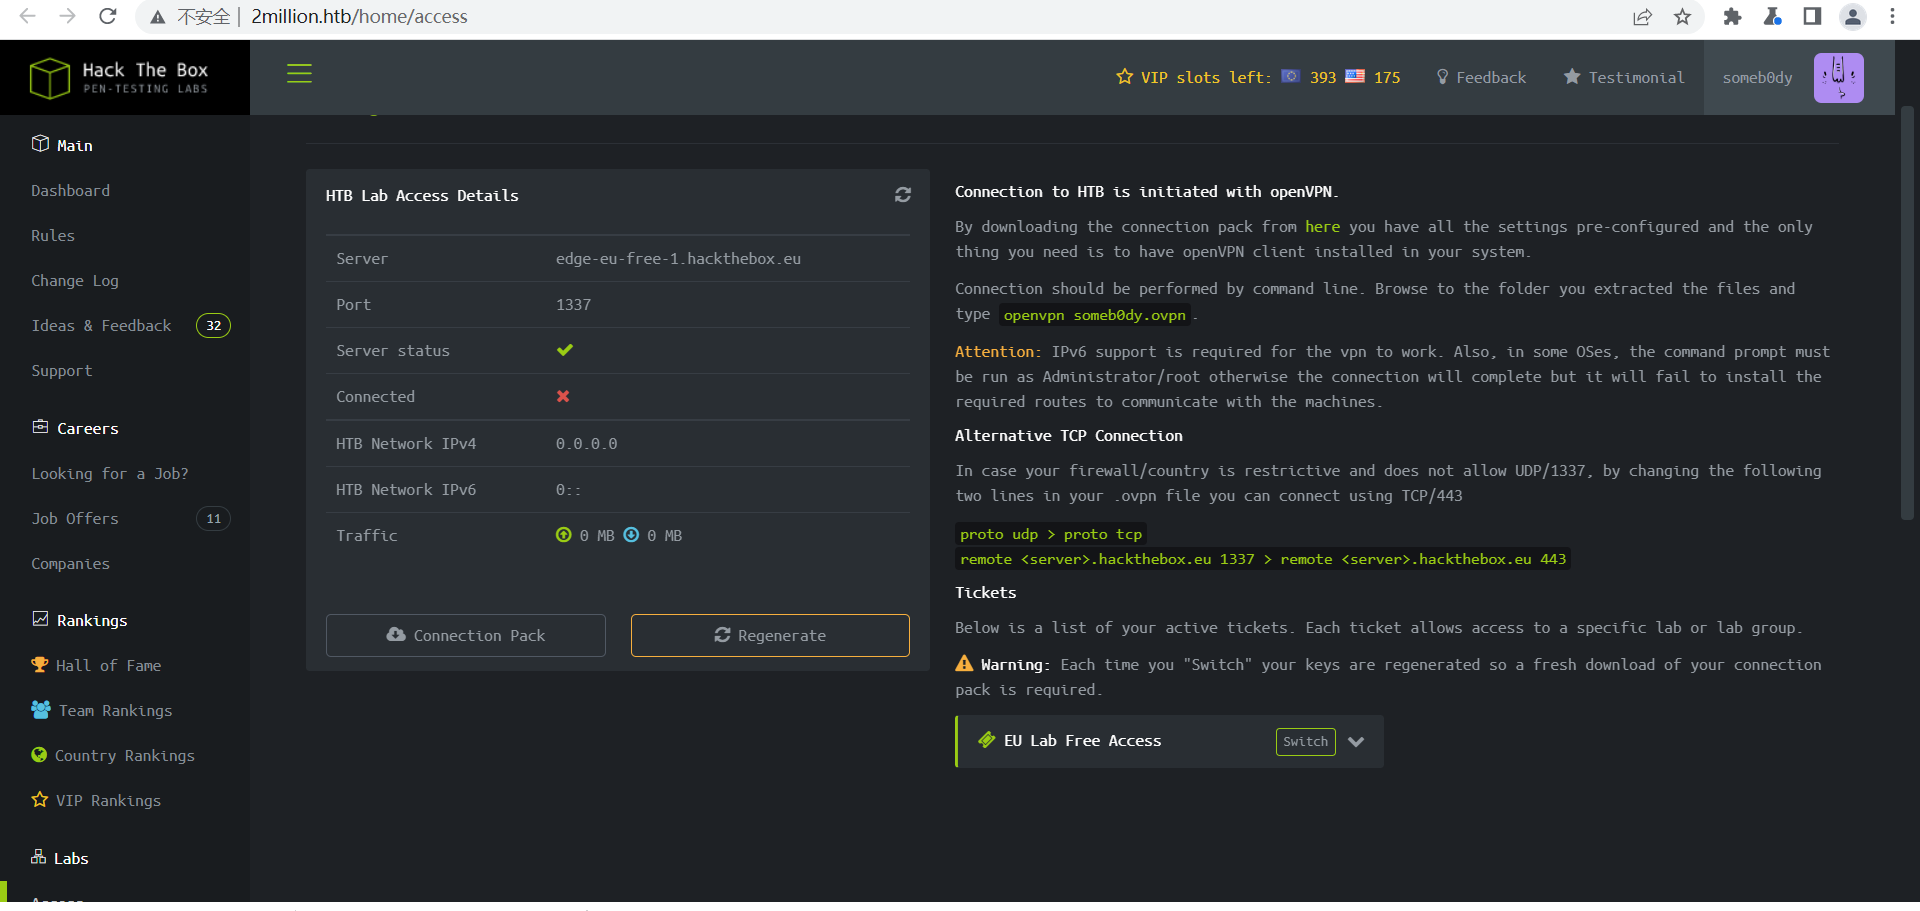Click the Labs section icon
This screenshot has height=911, width=1920.
36,857
